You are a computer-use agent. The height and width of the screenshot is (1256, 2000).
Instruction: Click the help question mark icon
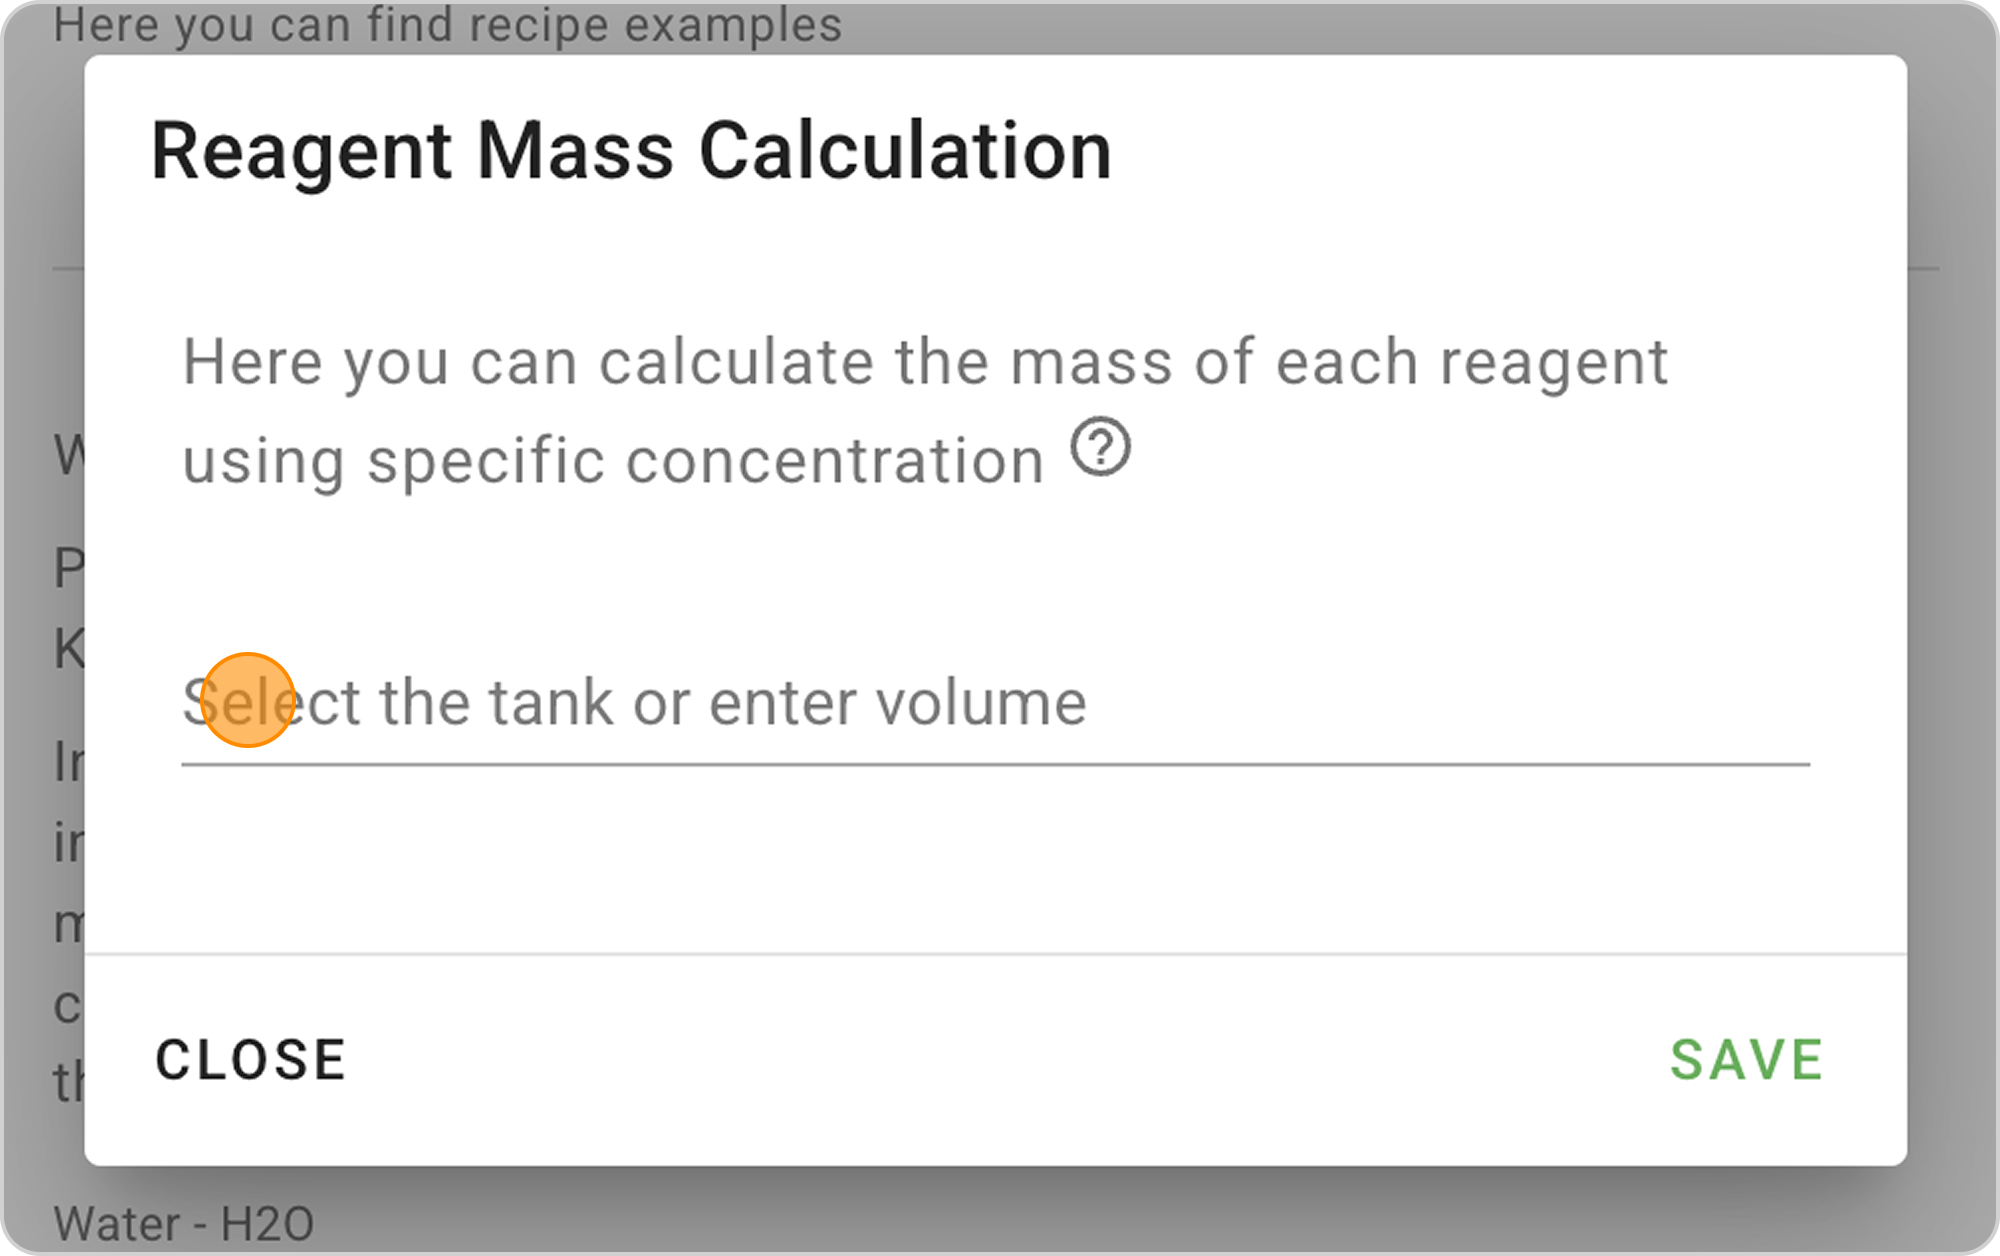tap(1100, 447)
